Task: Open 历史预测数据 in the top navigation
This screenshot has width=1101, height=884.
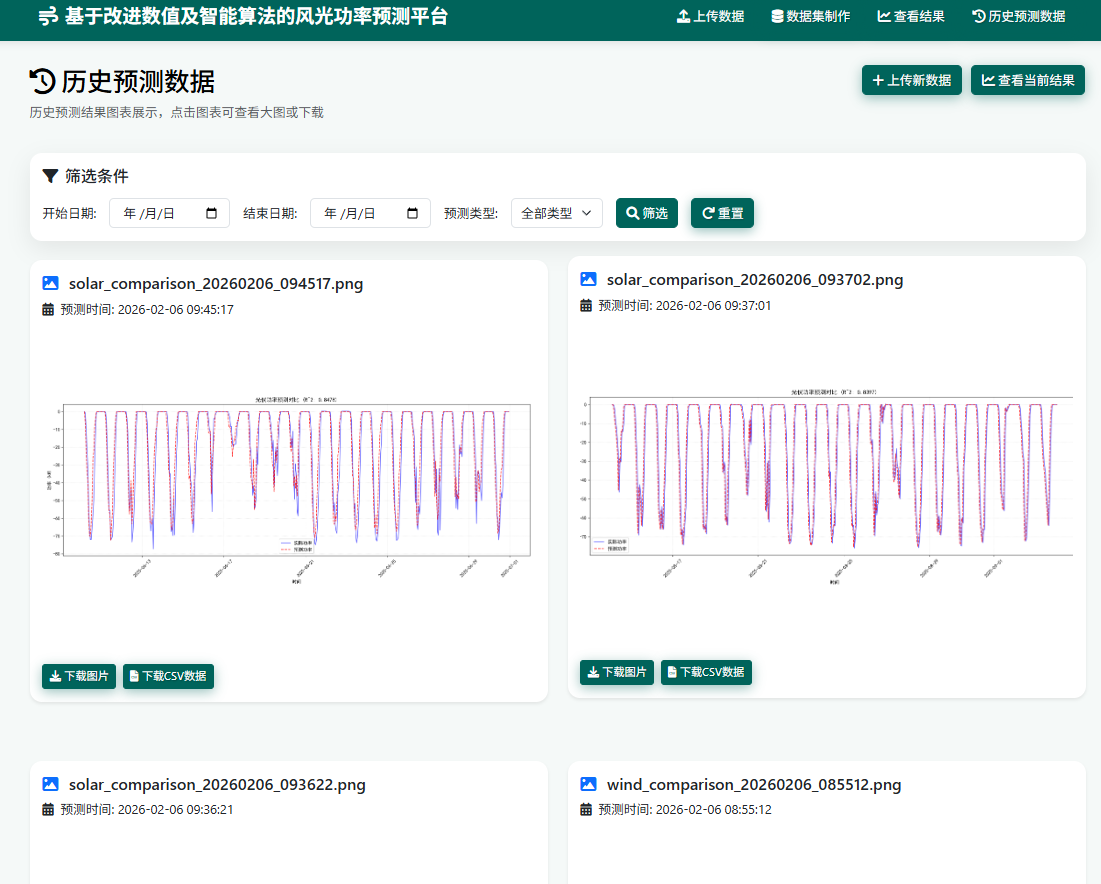Action: point(1019,16)
